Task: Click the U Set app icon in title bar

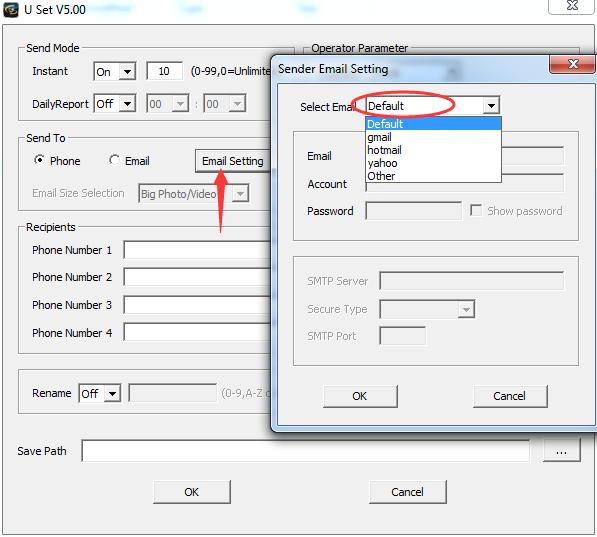Action: 11,10
